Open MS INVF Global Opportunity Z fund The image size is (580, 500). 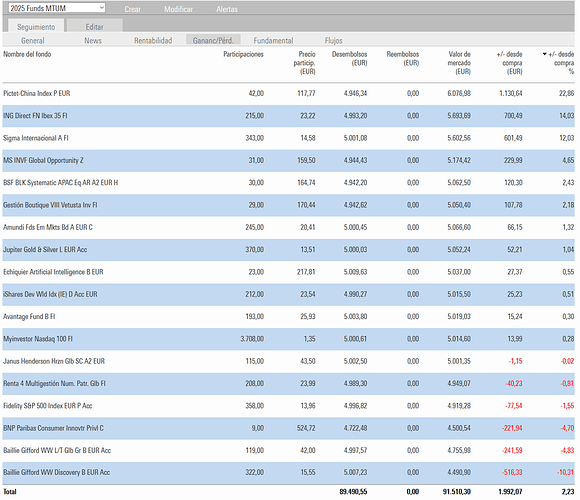pos(43,161)
